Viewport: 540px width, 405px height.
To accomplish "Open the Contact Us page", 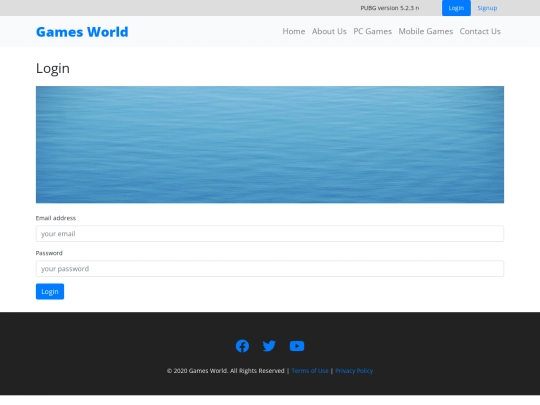I will click(480, 31).
